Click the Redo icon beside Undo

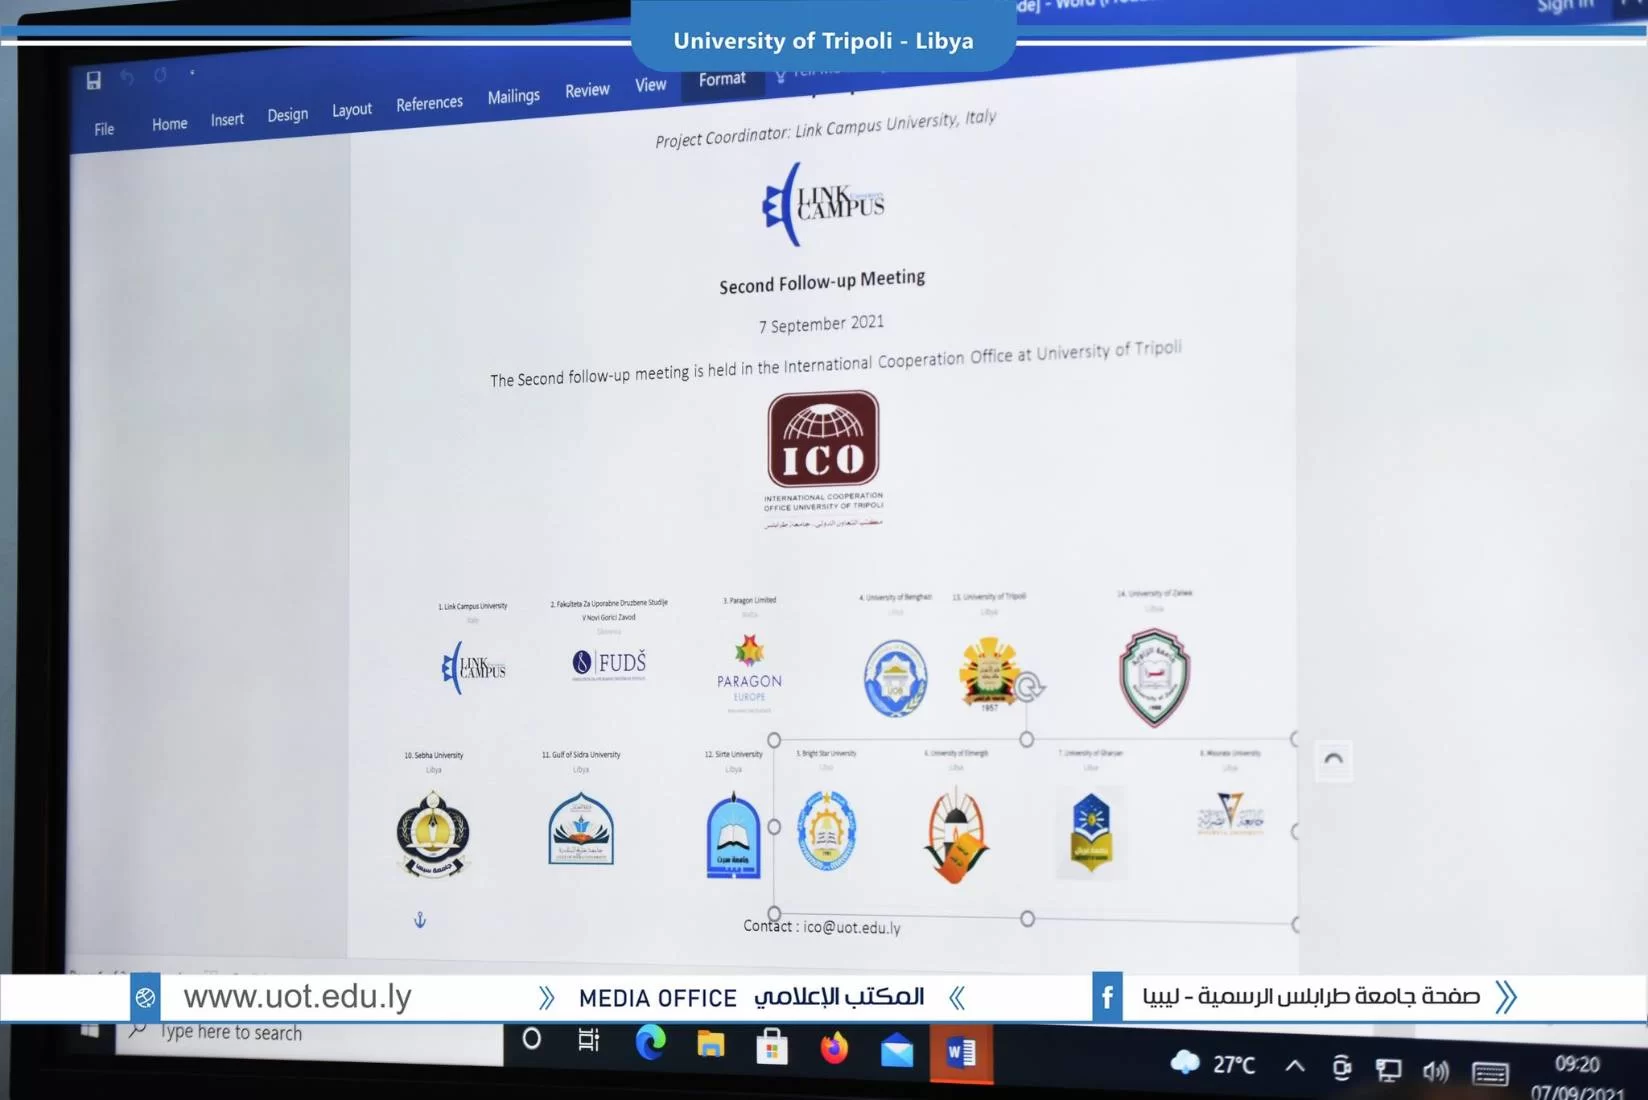pos(160,75)
